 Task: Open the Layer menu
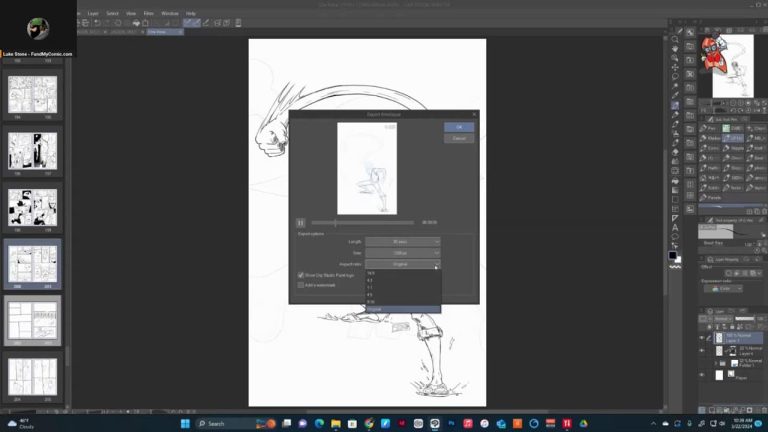[93, 13]
